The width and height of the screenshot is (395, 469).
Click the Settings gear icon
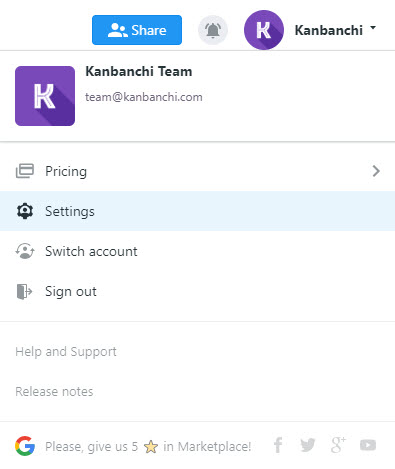pyautogui.click(x=25, y=211)
